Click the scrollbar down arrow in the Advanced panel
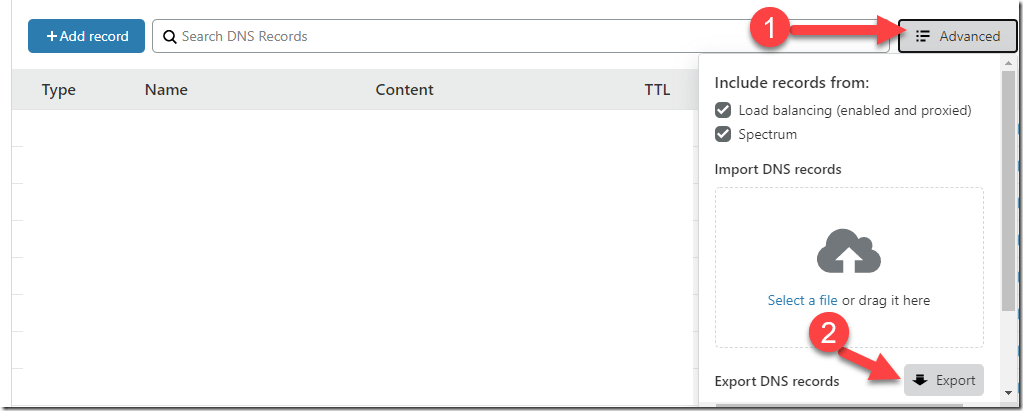 [x=1008, y=394]
